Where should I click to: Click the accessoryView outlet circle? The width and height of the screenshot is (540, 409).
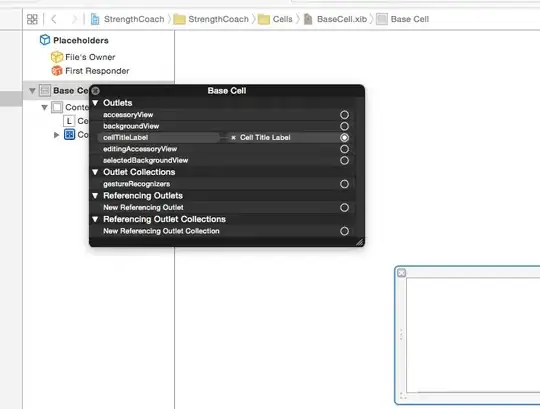[x=344, y=115]
